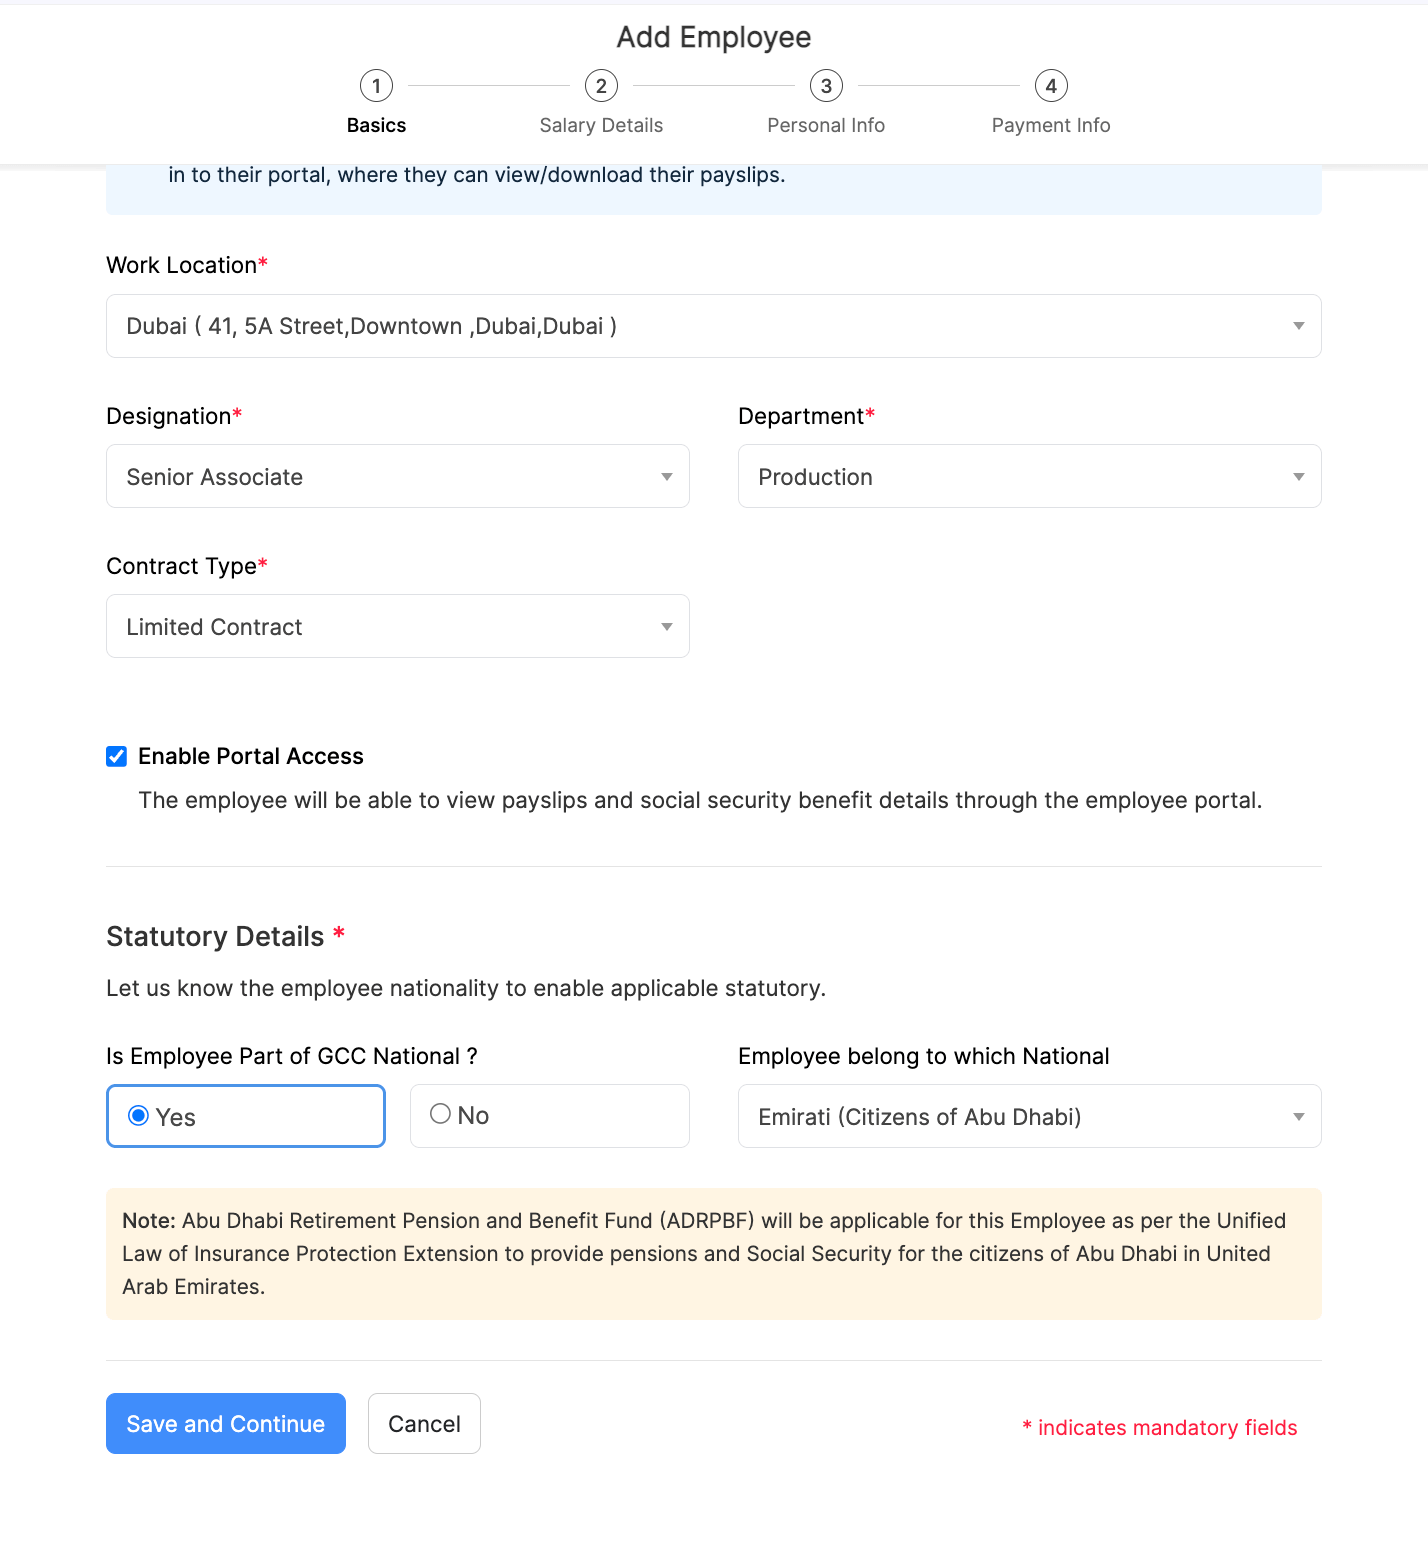Click the Work Location dropdown arrow
The height and width of the screenshot is (1550, 1428).
tap(1298, 326)
